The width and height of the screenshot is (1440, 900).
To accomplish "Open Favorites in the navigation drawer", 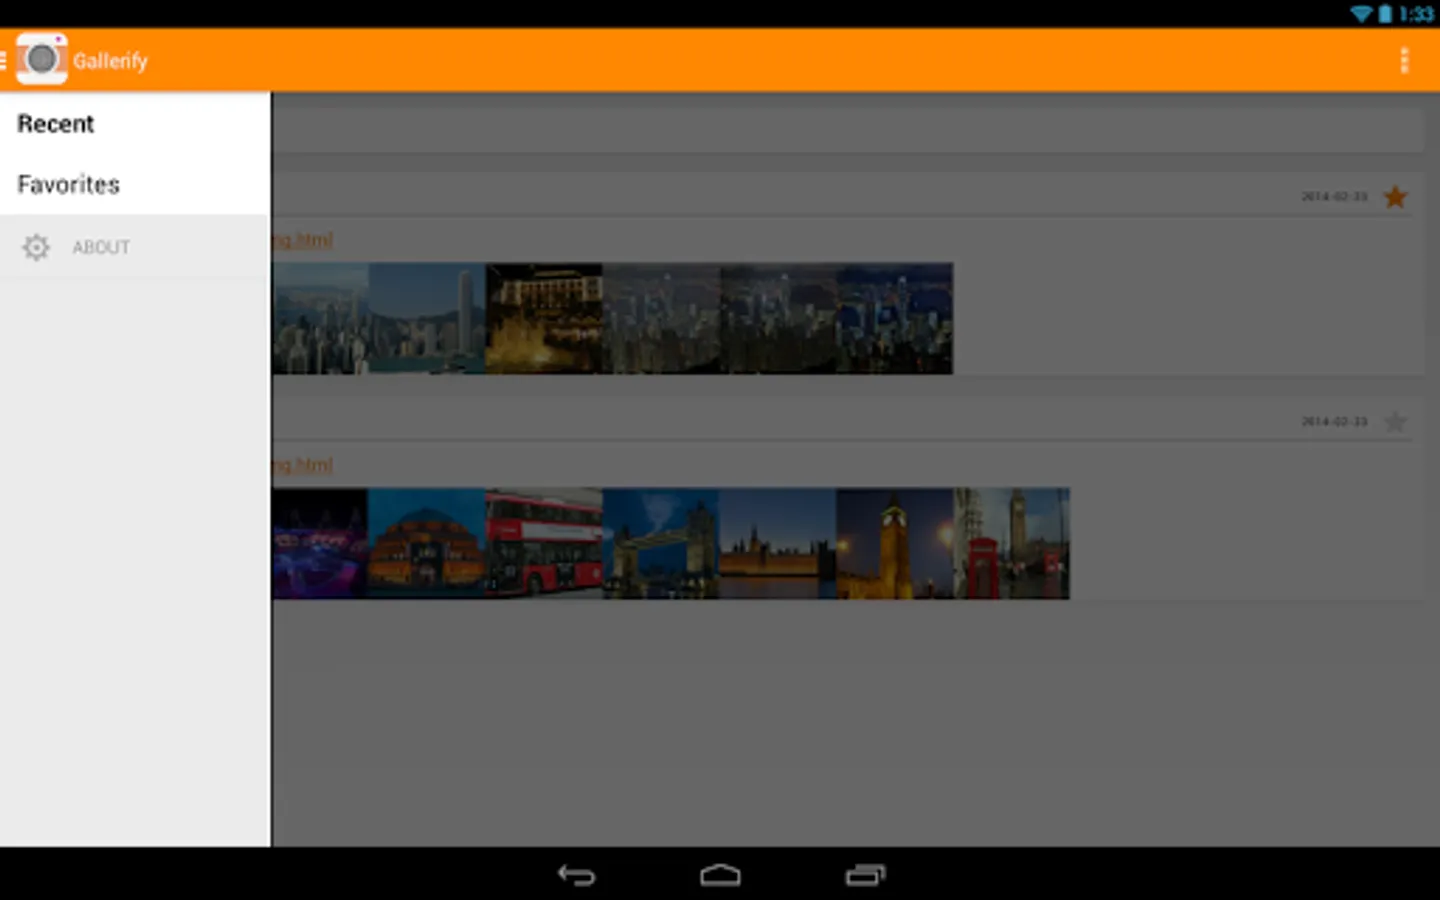I will pyautogui.click(x=135, y=185).
